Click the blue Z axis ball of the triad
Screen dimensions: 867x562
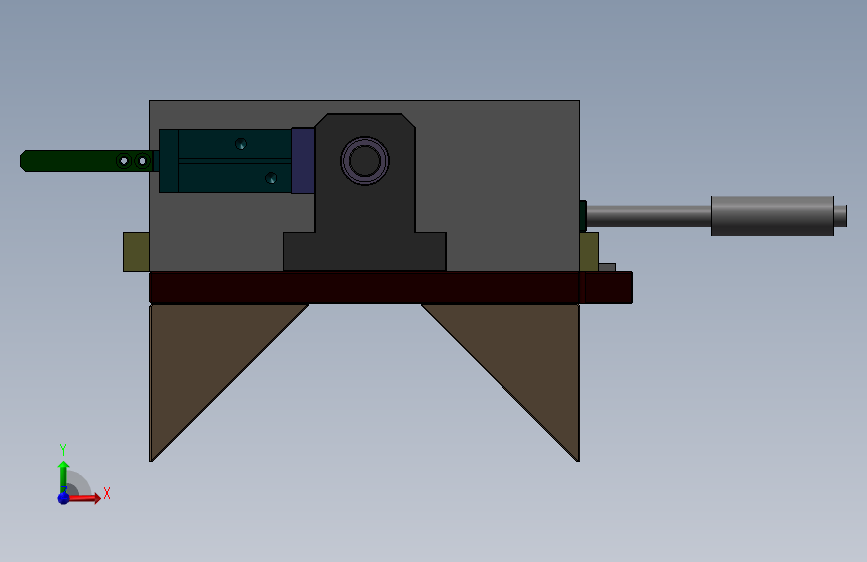(x=63, y=498)
